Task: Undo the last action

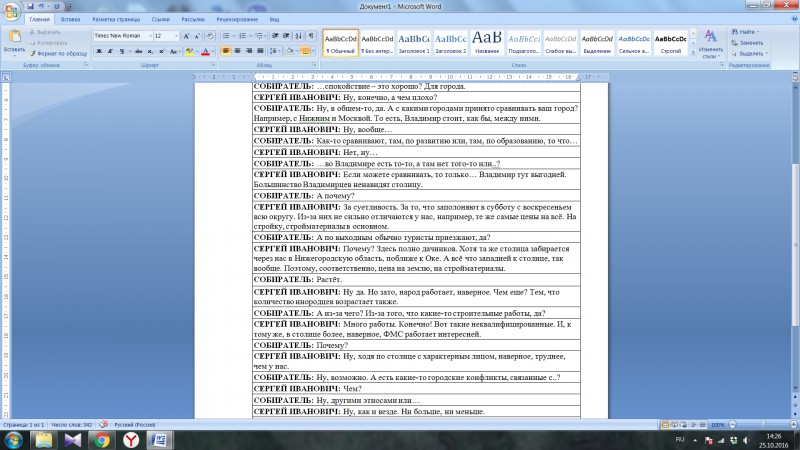Action: (41, 6)
